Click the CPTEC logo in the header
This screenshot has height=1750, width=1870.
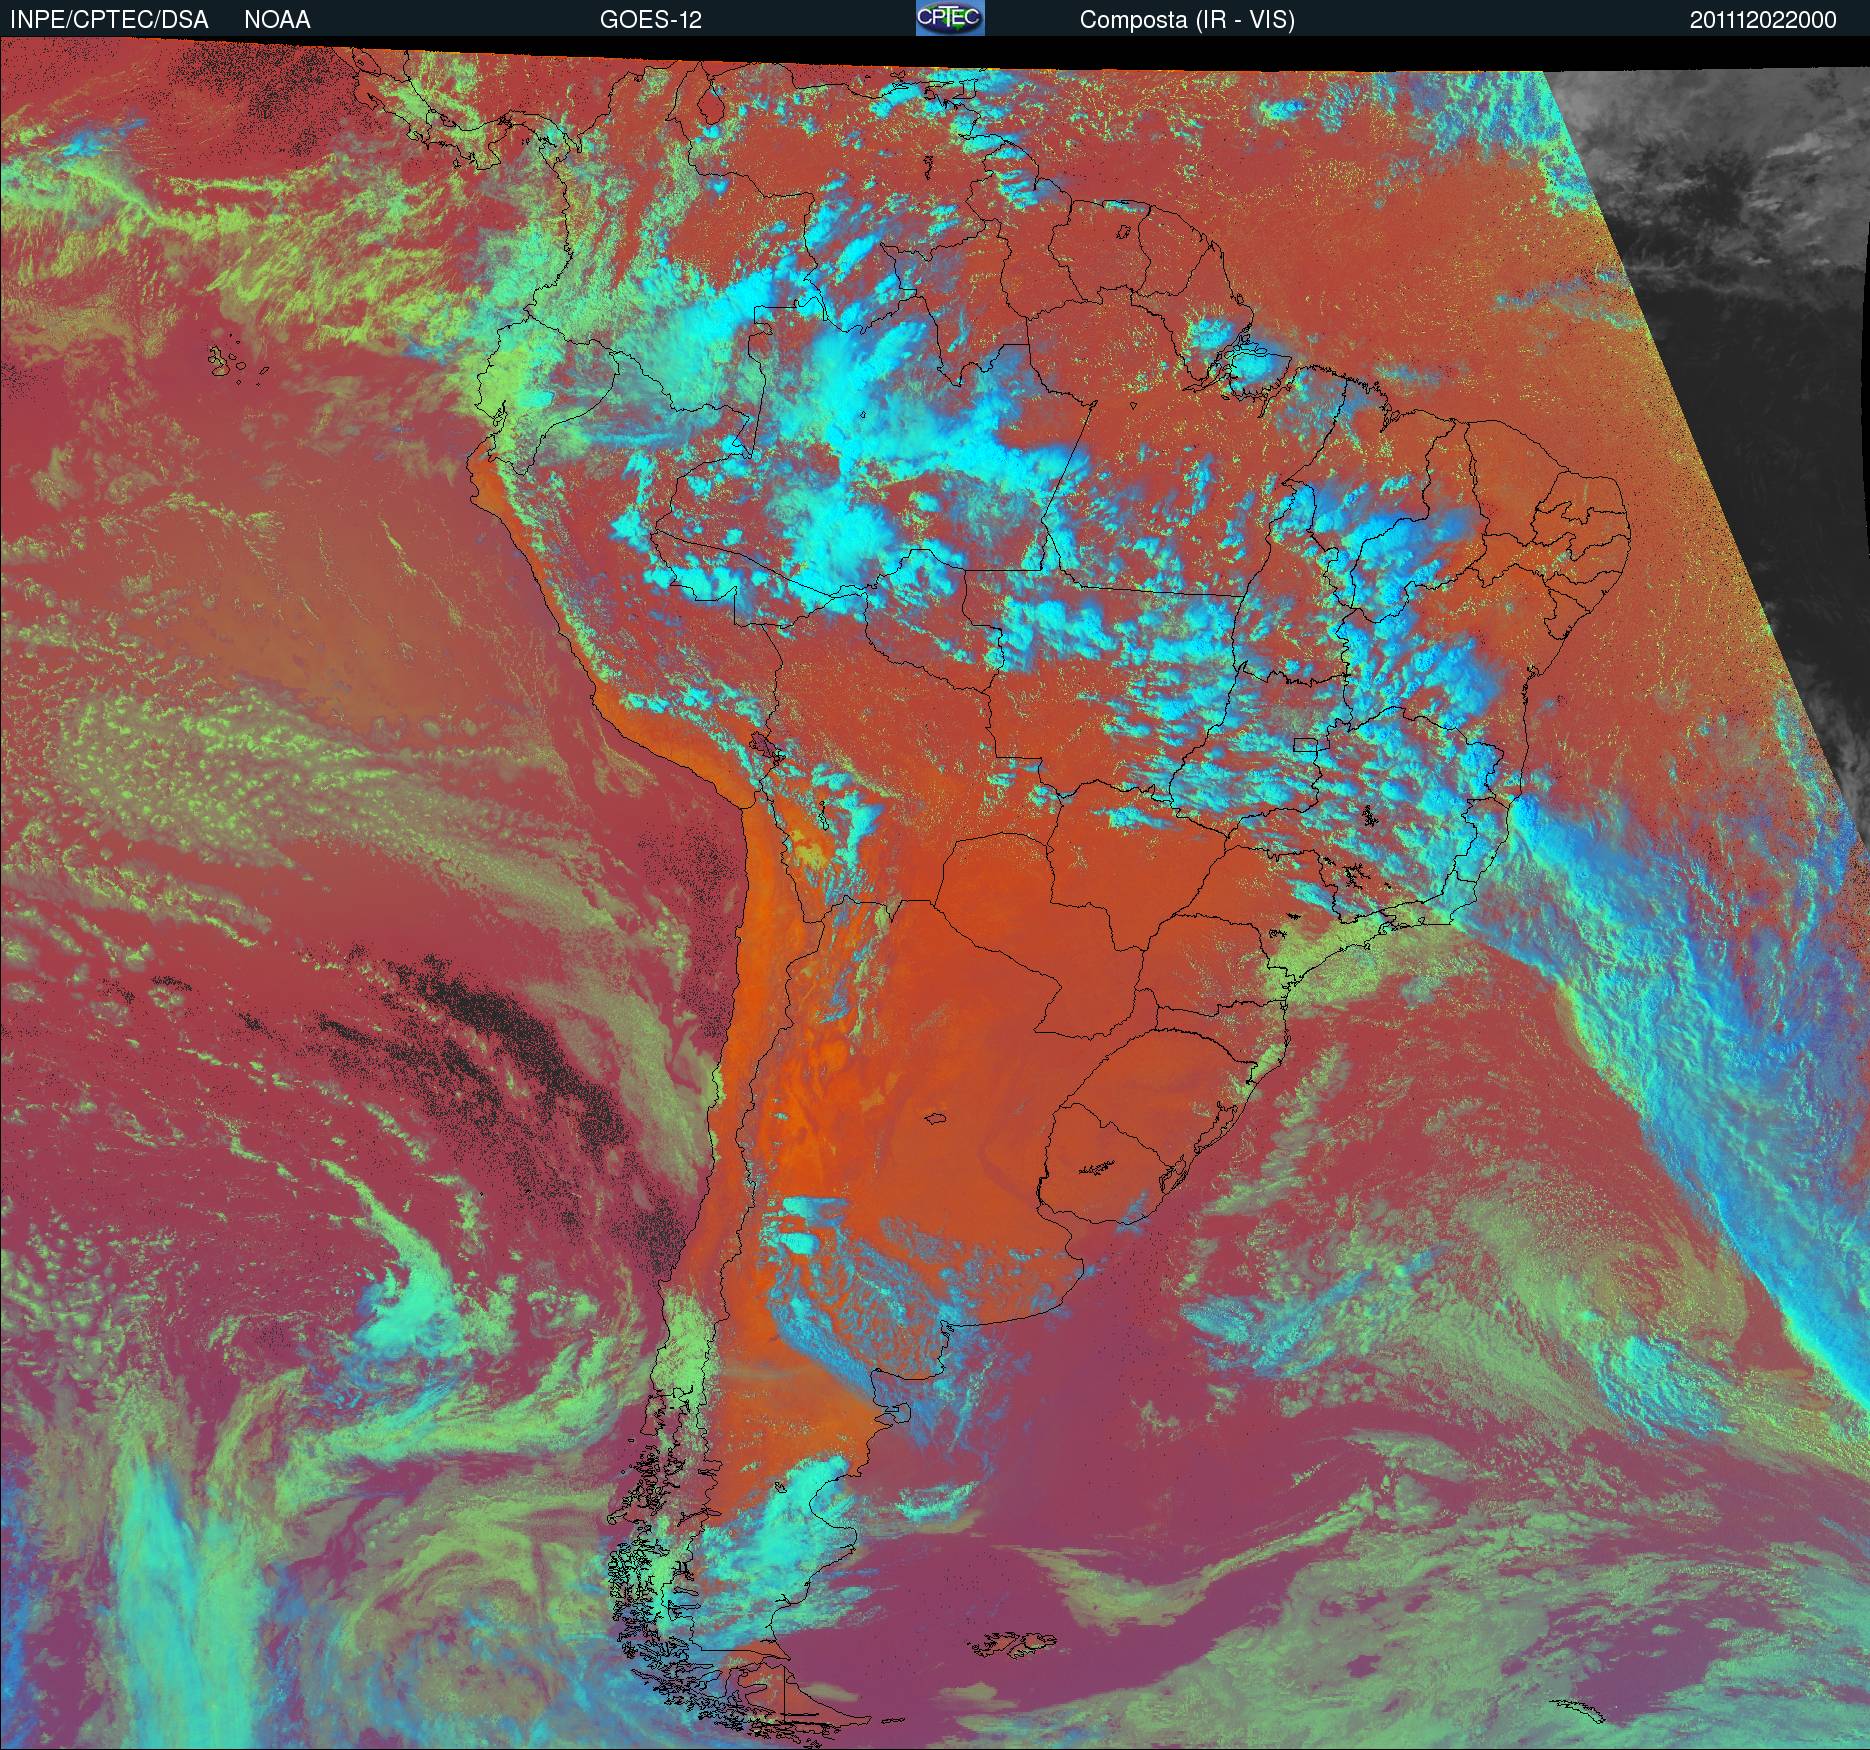(x=949, y=18)
